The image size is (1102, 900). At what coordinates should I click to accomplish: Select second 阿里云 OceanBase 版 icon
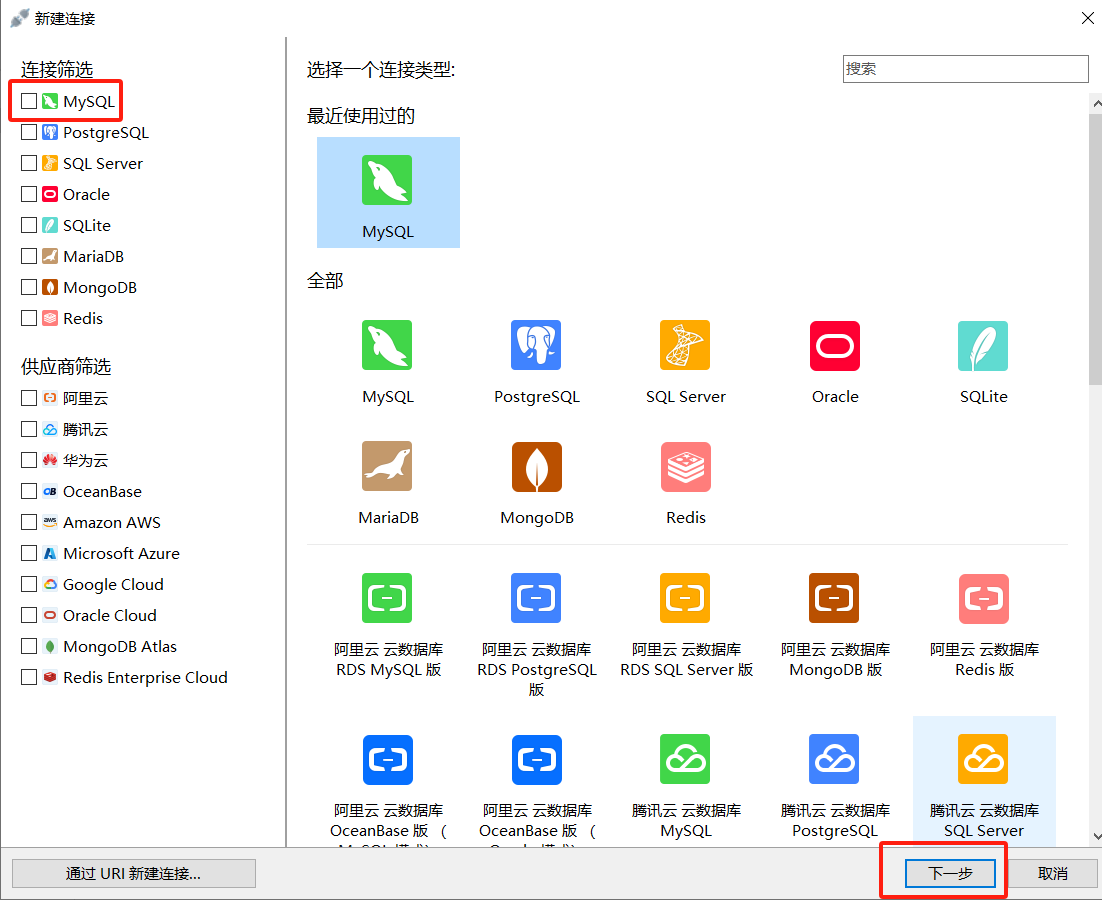tap(536, 759)
